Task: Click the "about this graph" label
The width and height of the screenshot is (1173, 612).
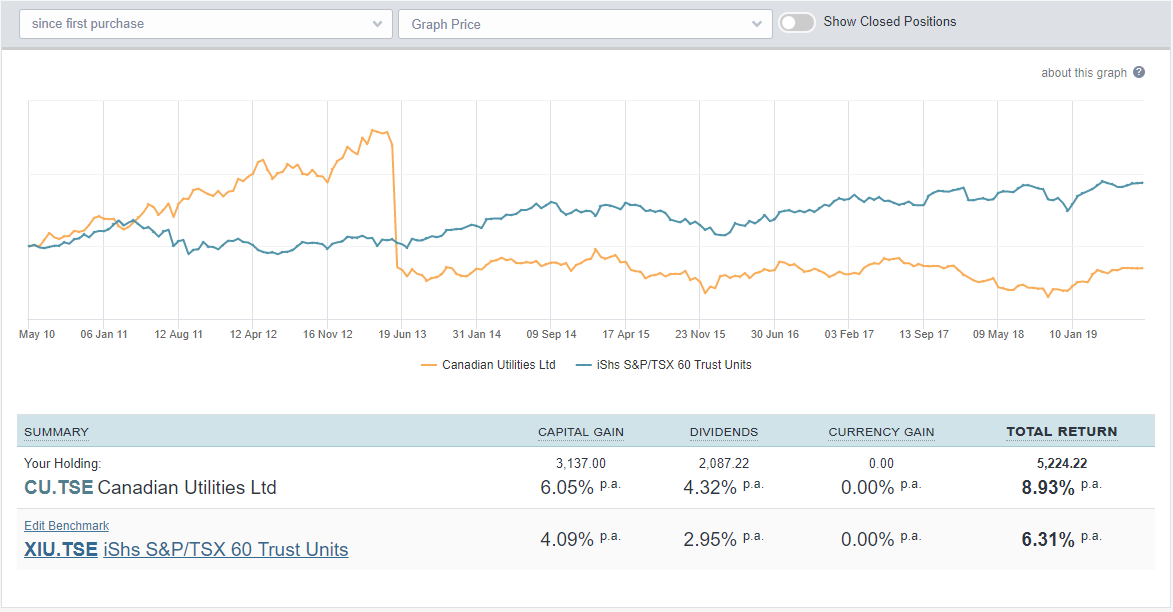Action: point(1085,72)
